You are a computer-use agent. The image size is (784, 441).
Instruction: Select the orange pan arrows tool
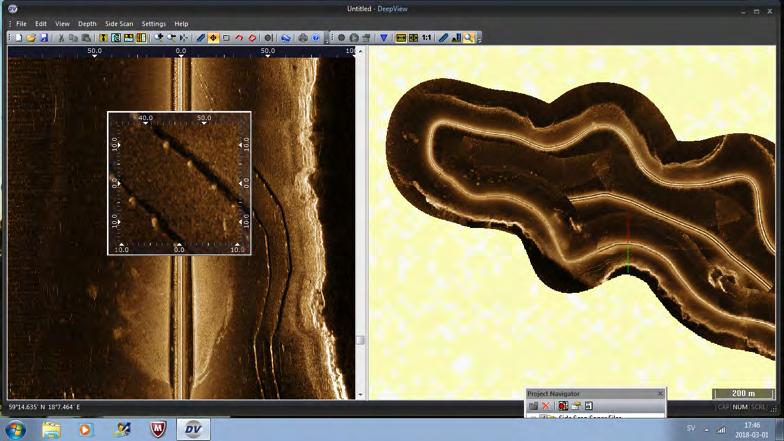click(213, 38)
